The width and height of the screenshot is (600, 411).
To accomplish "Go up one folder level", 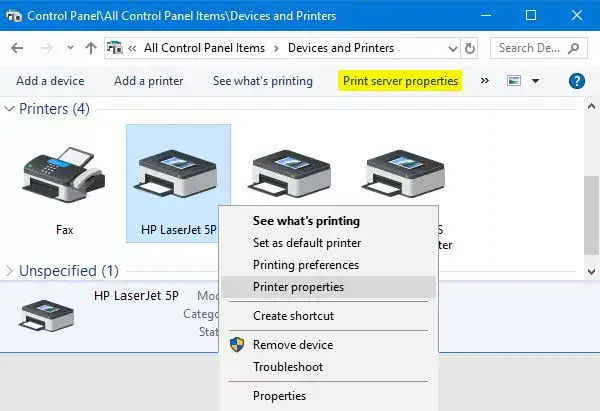I will pos(91,48).
